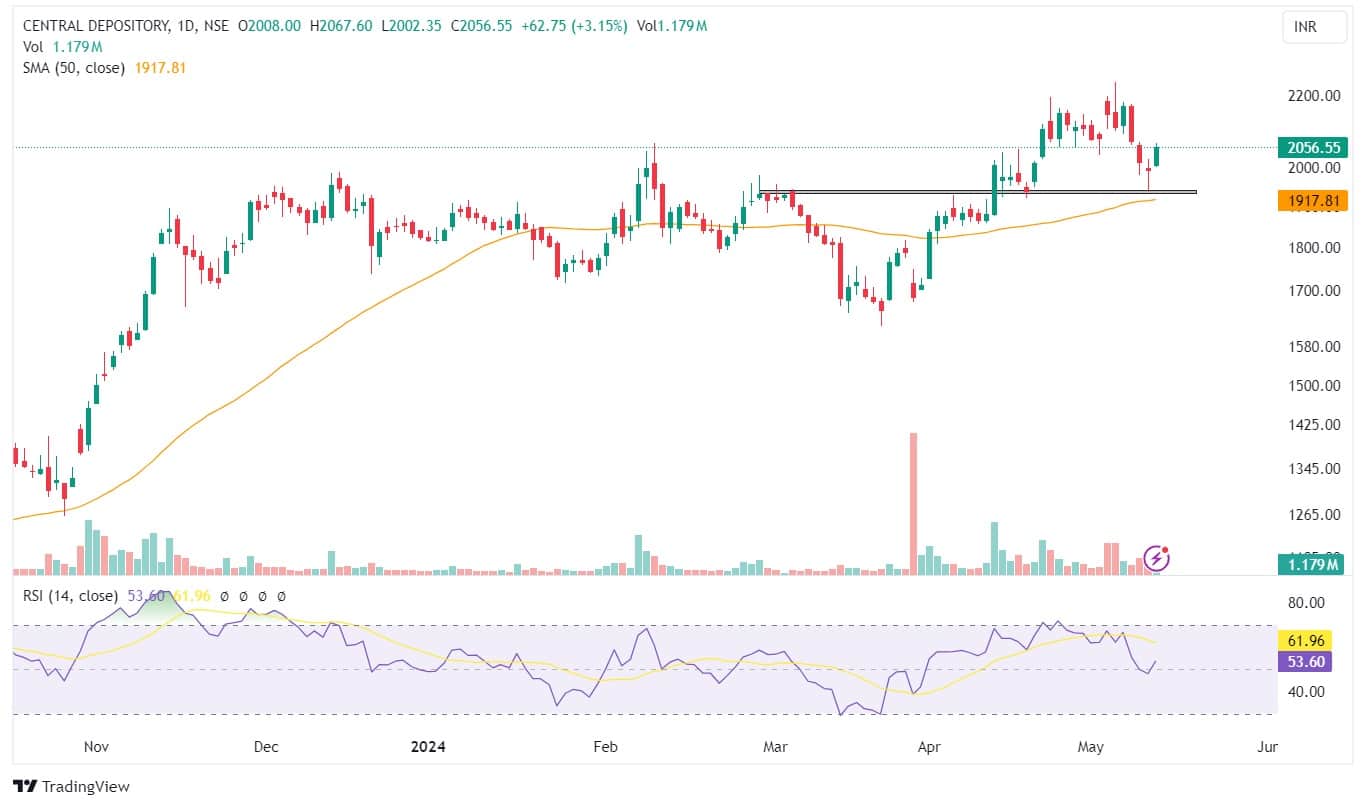This screenshot has height=808, width=1366.
Task: Click the Vol indicator legend below the title
Action: coord(33,47)
